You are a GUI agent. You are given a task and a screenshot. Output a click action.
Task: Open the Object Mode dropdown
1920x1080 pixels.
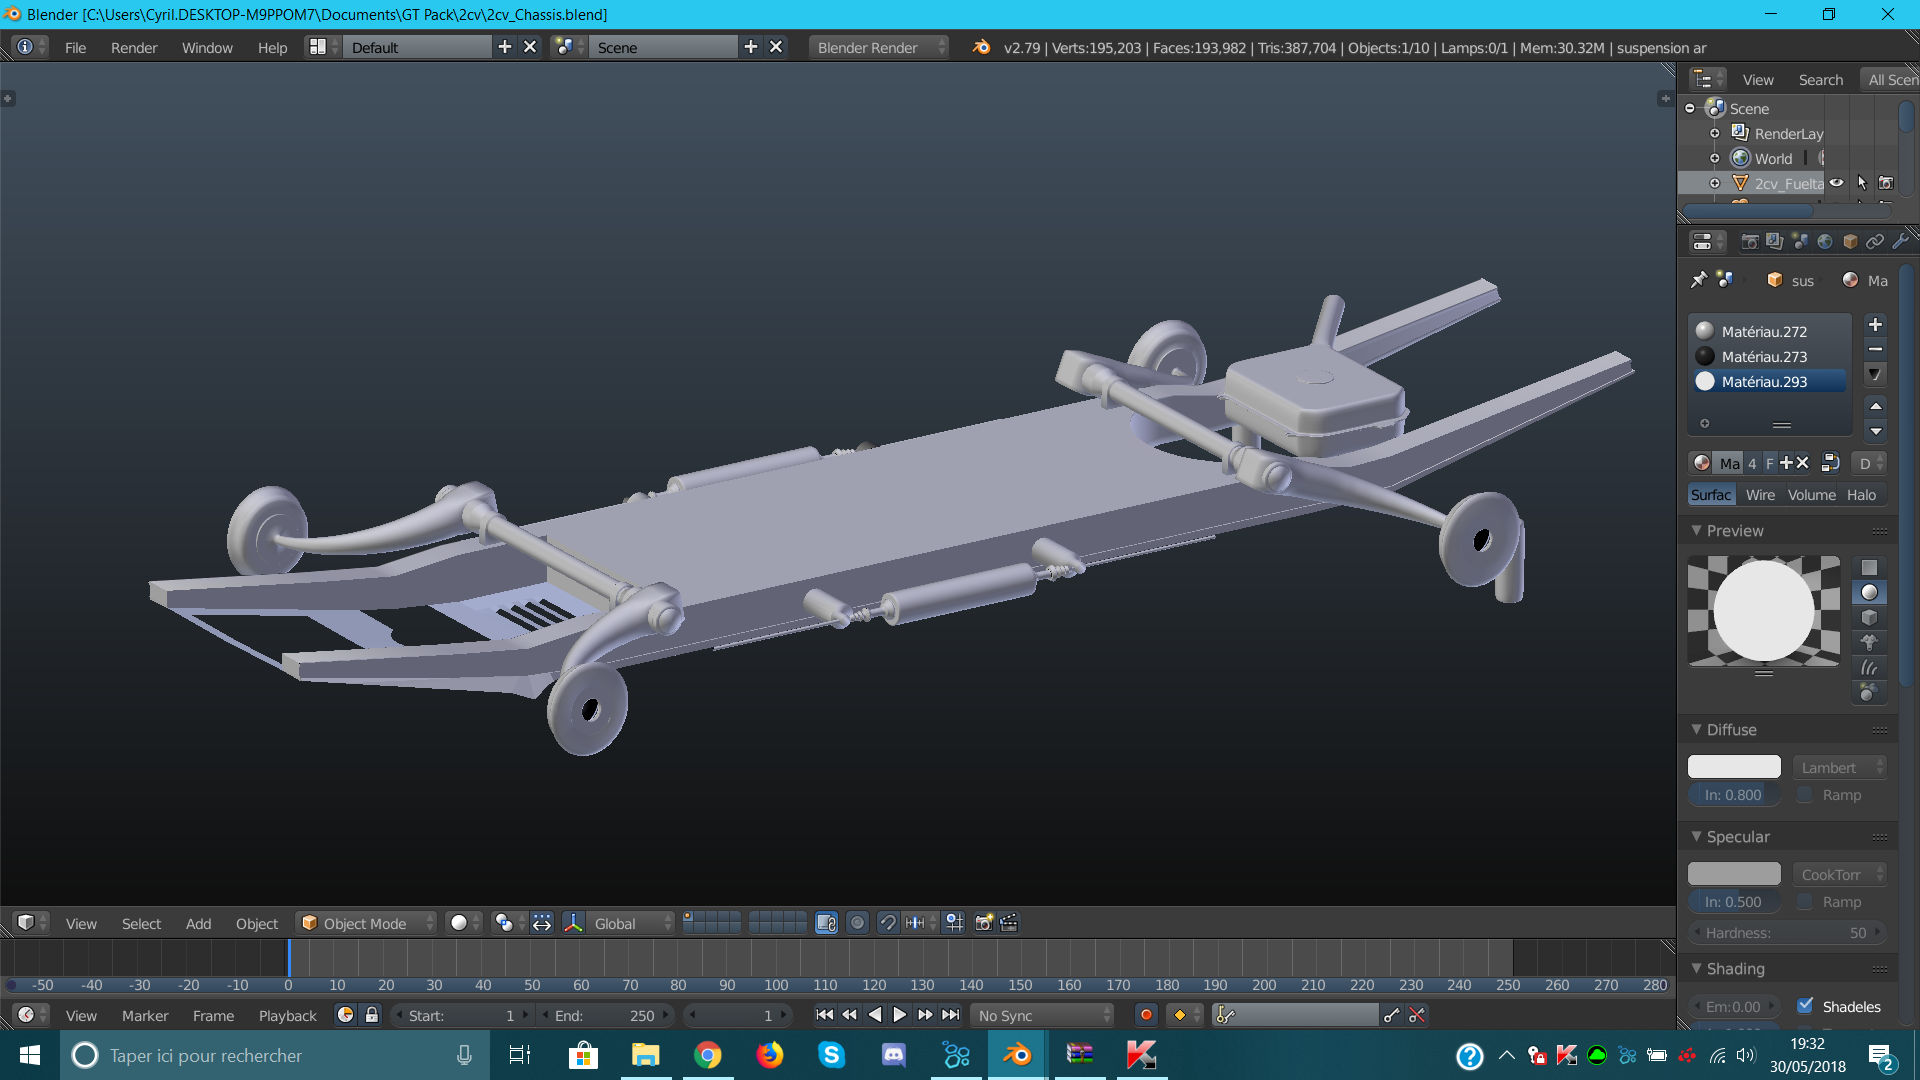point(367,923)
